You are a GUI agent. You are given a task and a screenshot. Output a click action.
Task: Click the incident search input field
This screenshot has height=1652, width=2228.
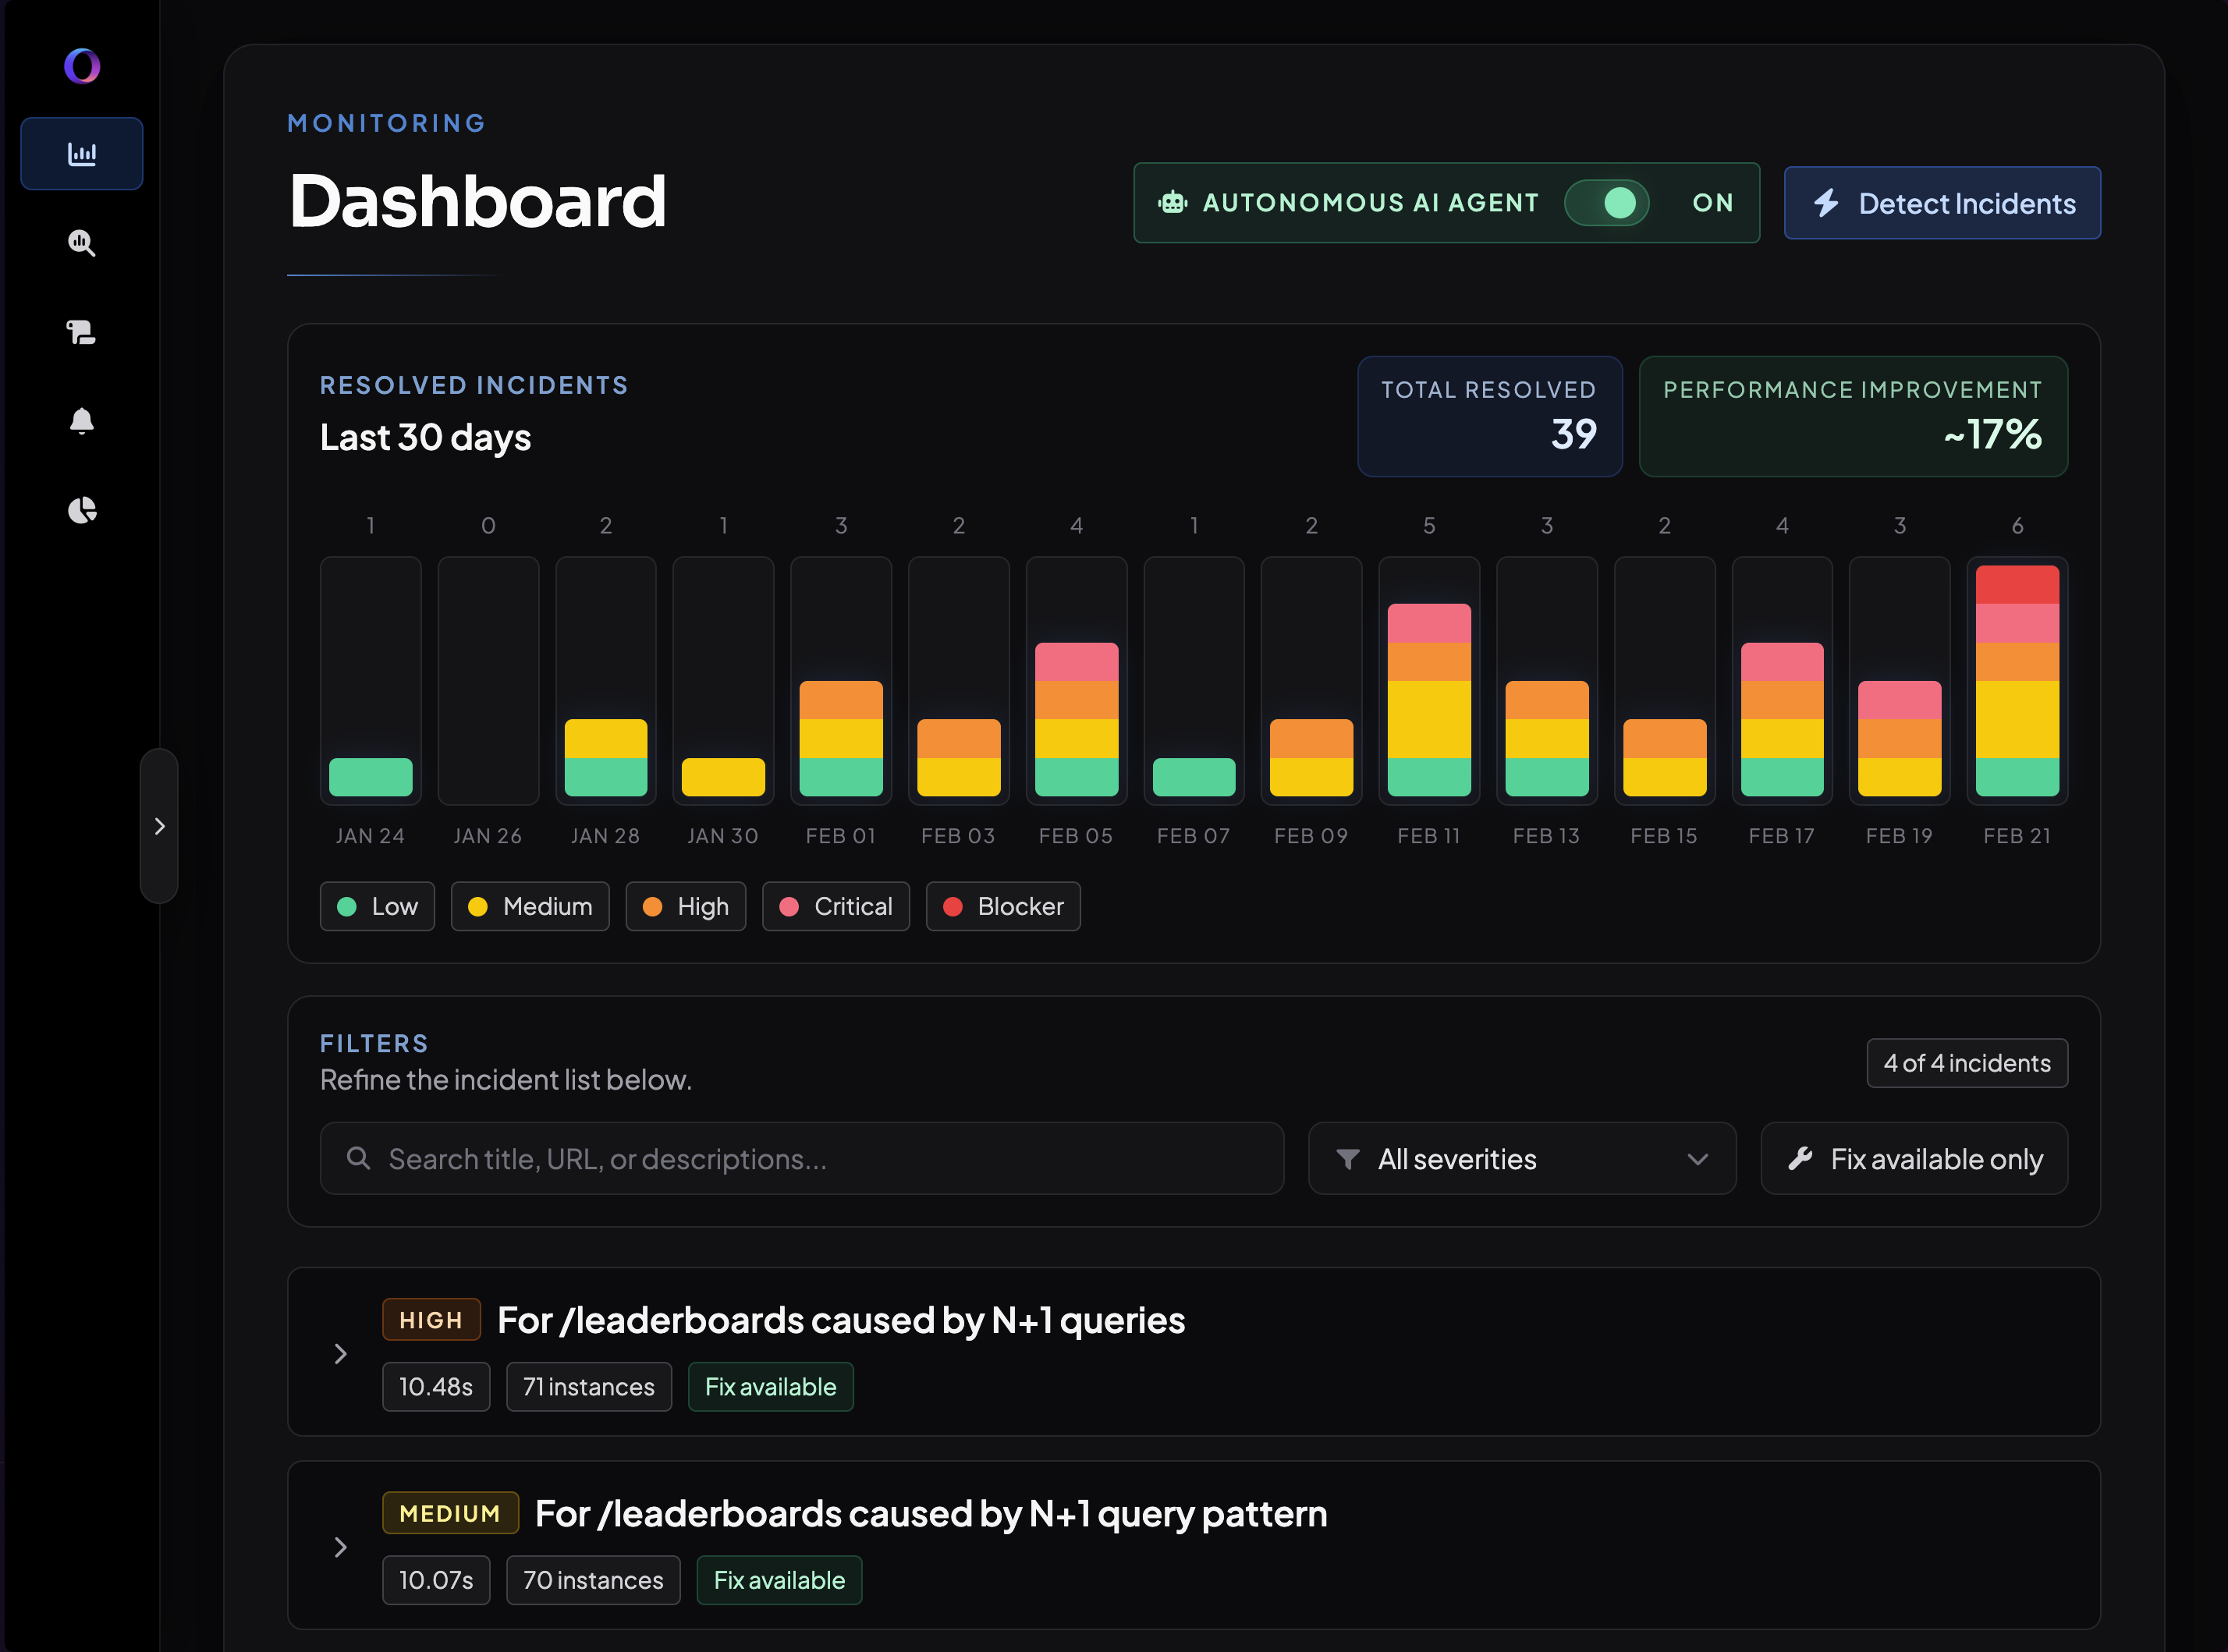coord(801,1158)
